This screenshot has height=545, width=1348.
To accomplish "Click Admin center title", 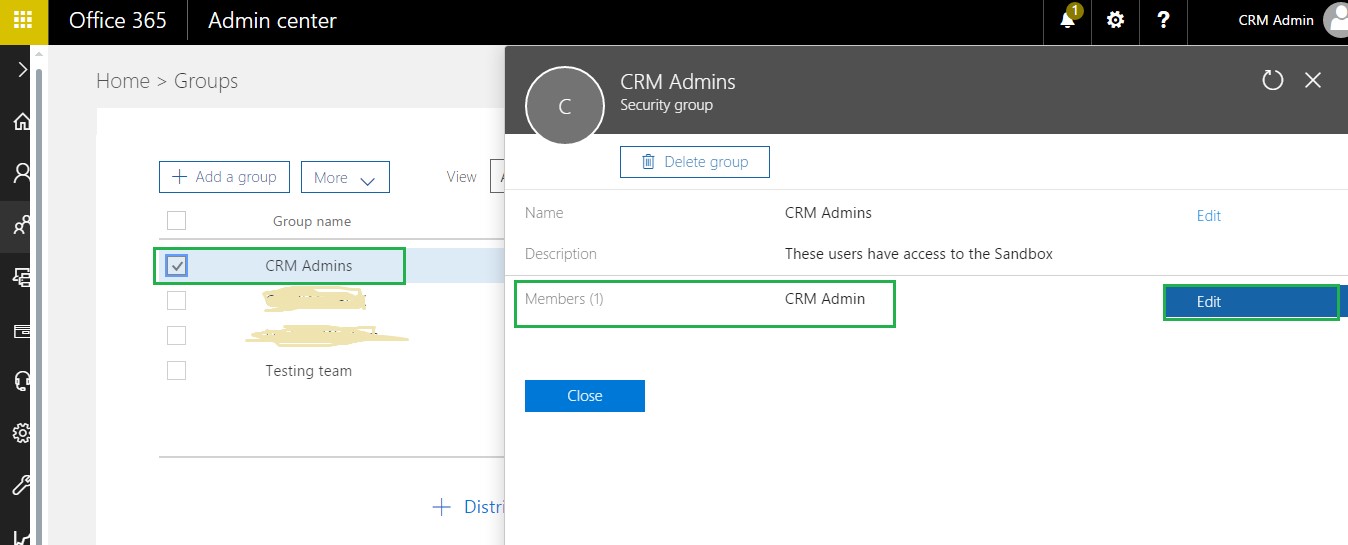I will [272, 20].
